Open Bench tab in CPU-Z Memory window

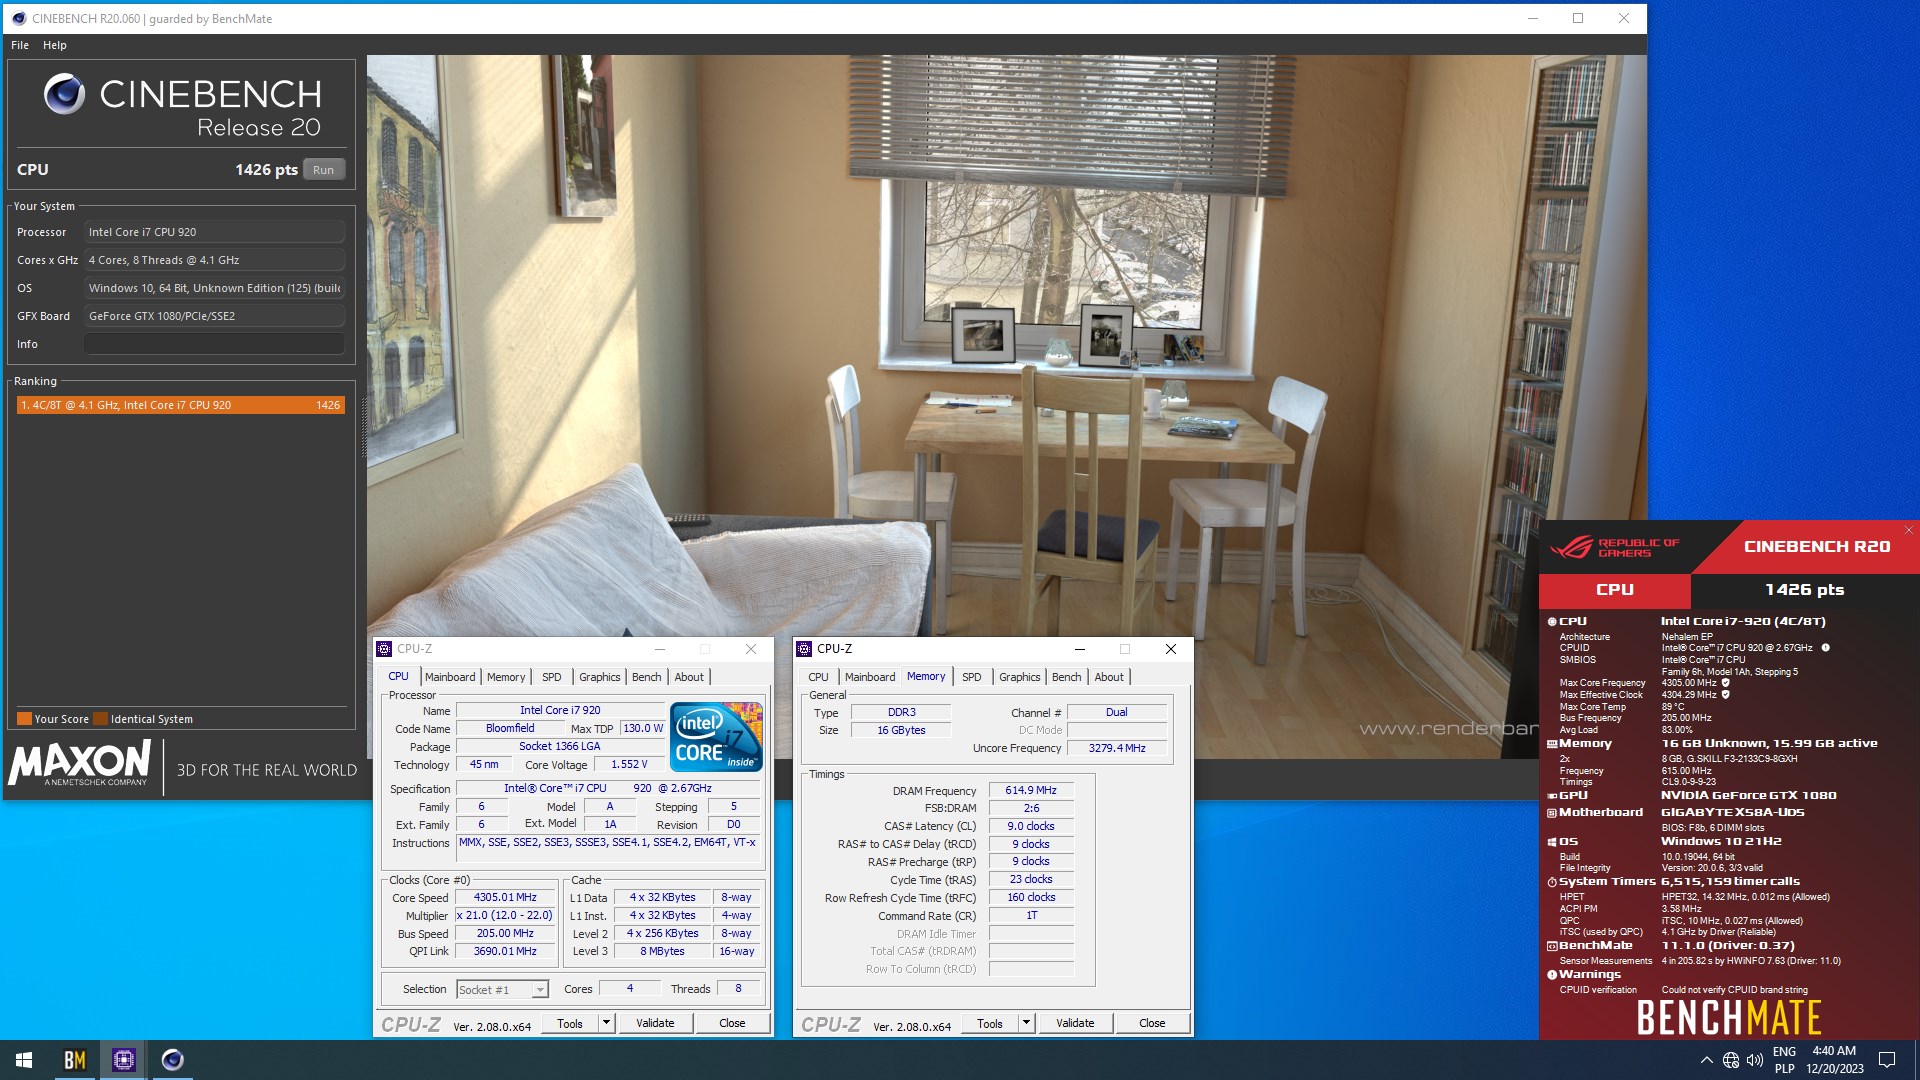coord(1067,677)
